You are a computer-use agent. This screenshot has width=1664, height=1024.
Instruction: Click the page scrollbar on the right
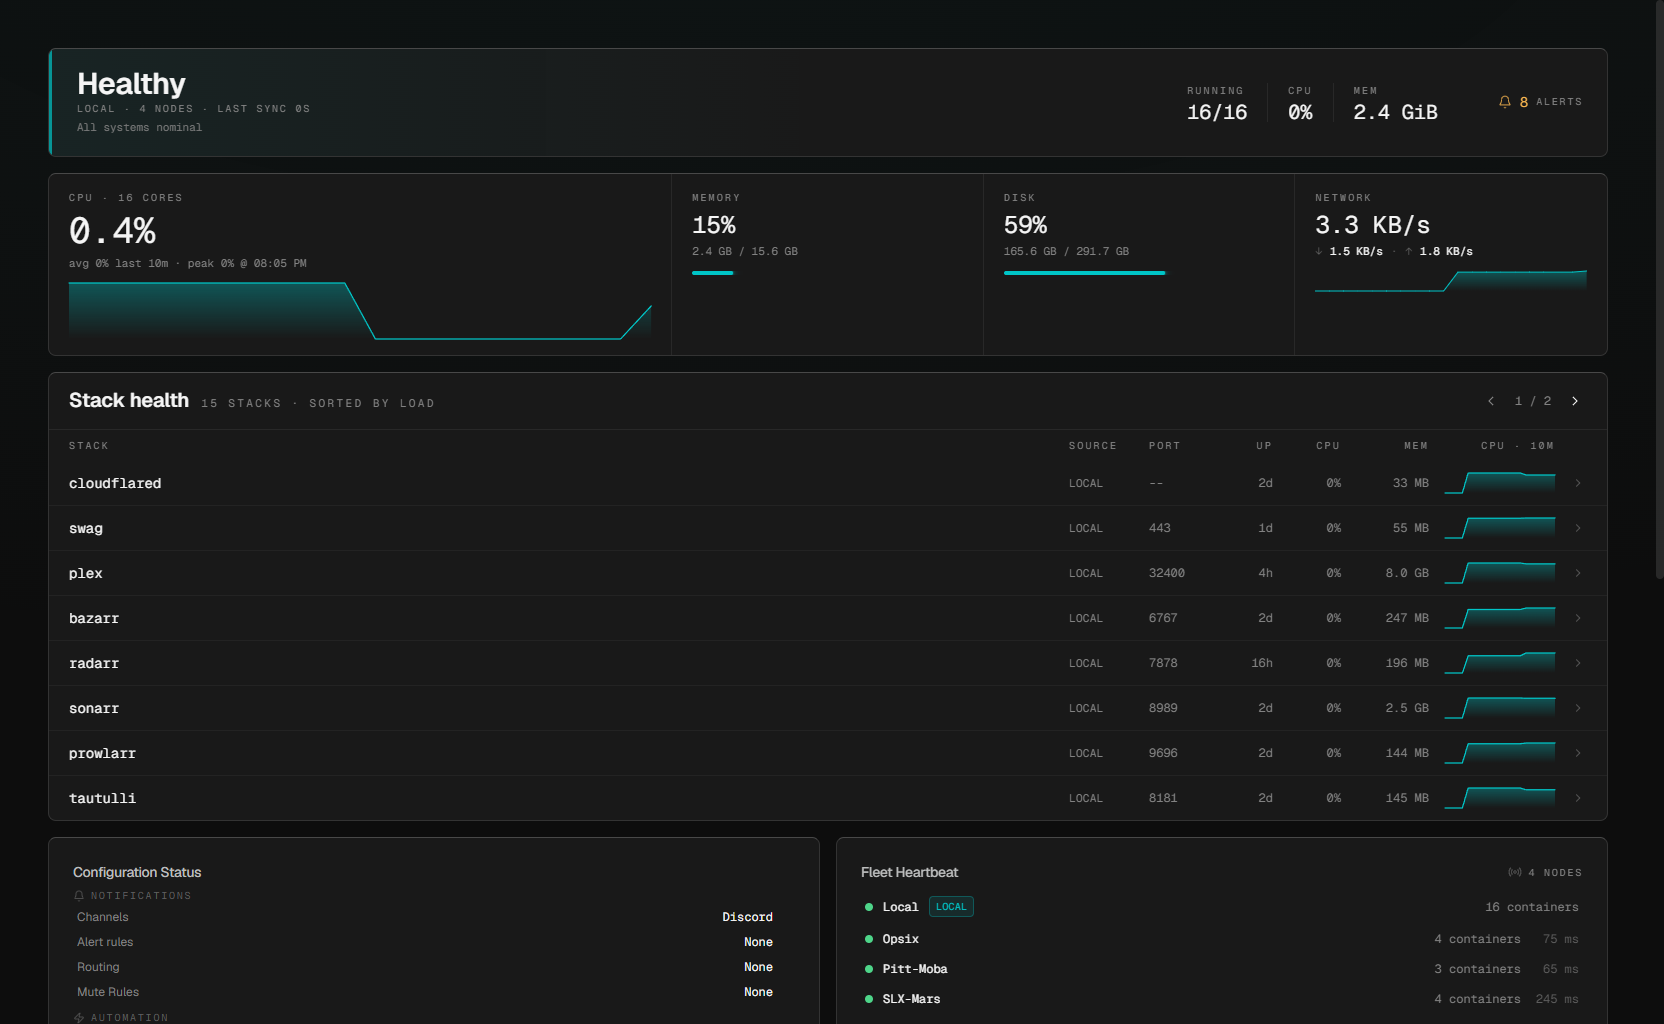click(1660, 290)
